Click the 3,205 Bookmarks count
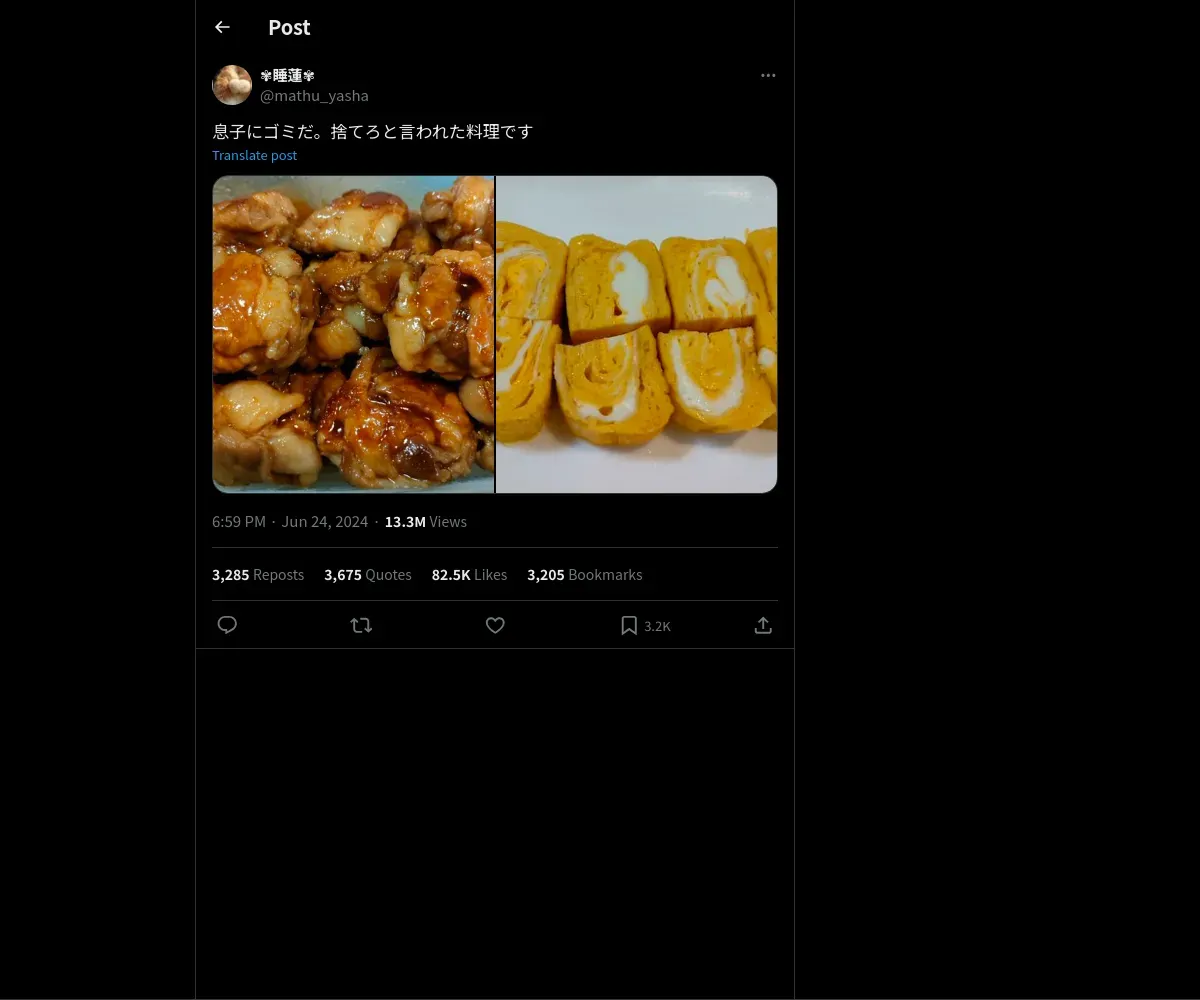Screen dimensions: 1200x1000 coord(585,575)
